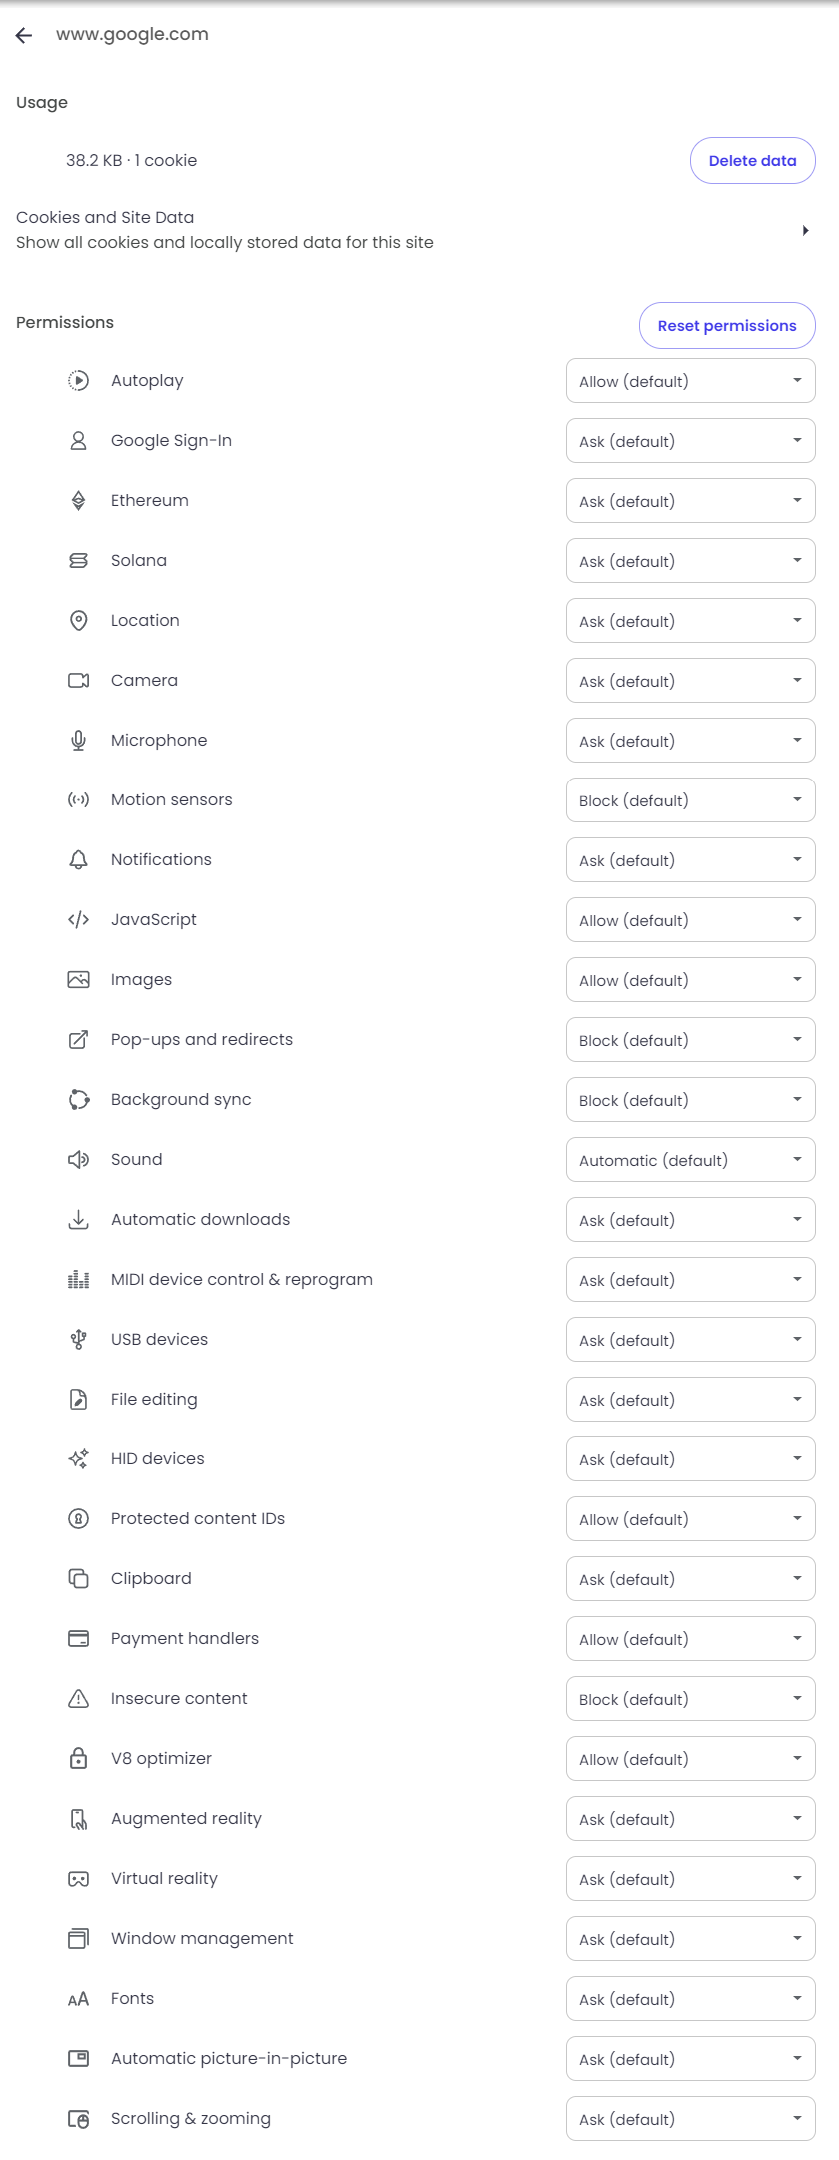Viewport: 839px width, 2160px height.
Task: Click the Reset permissions button
Action: point(727,325)
